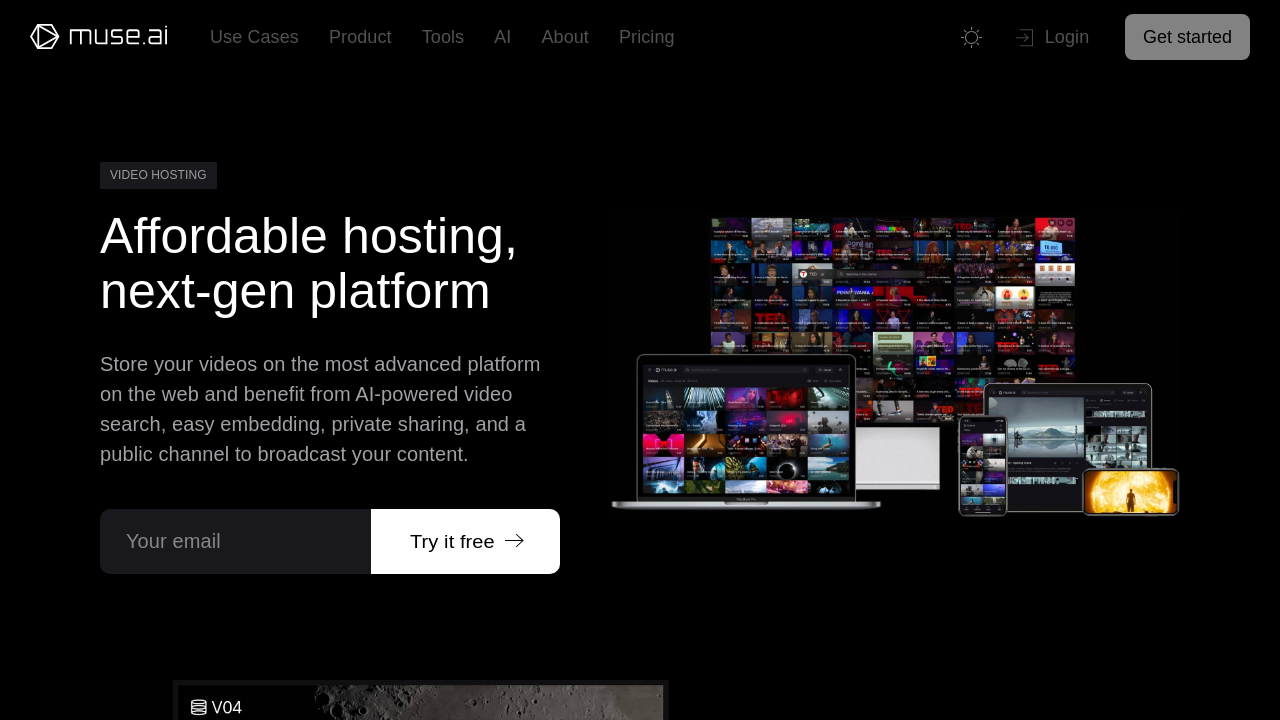This screenshot has width=1280, height=720.
Task: Click the Login link text
Action: (1066, 37)
